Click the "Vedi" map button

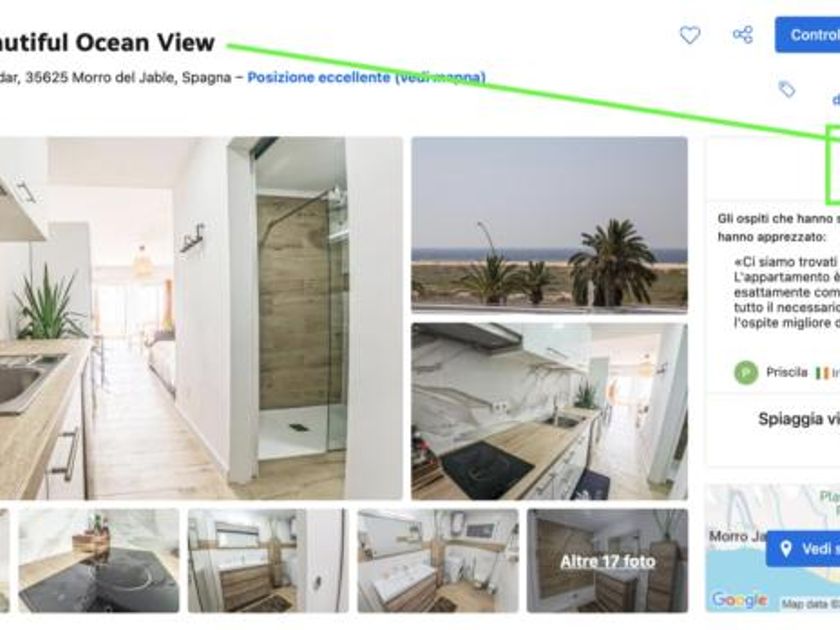pos(803,549)
